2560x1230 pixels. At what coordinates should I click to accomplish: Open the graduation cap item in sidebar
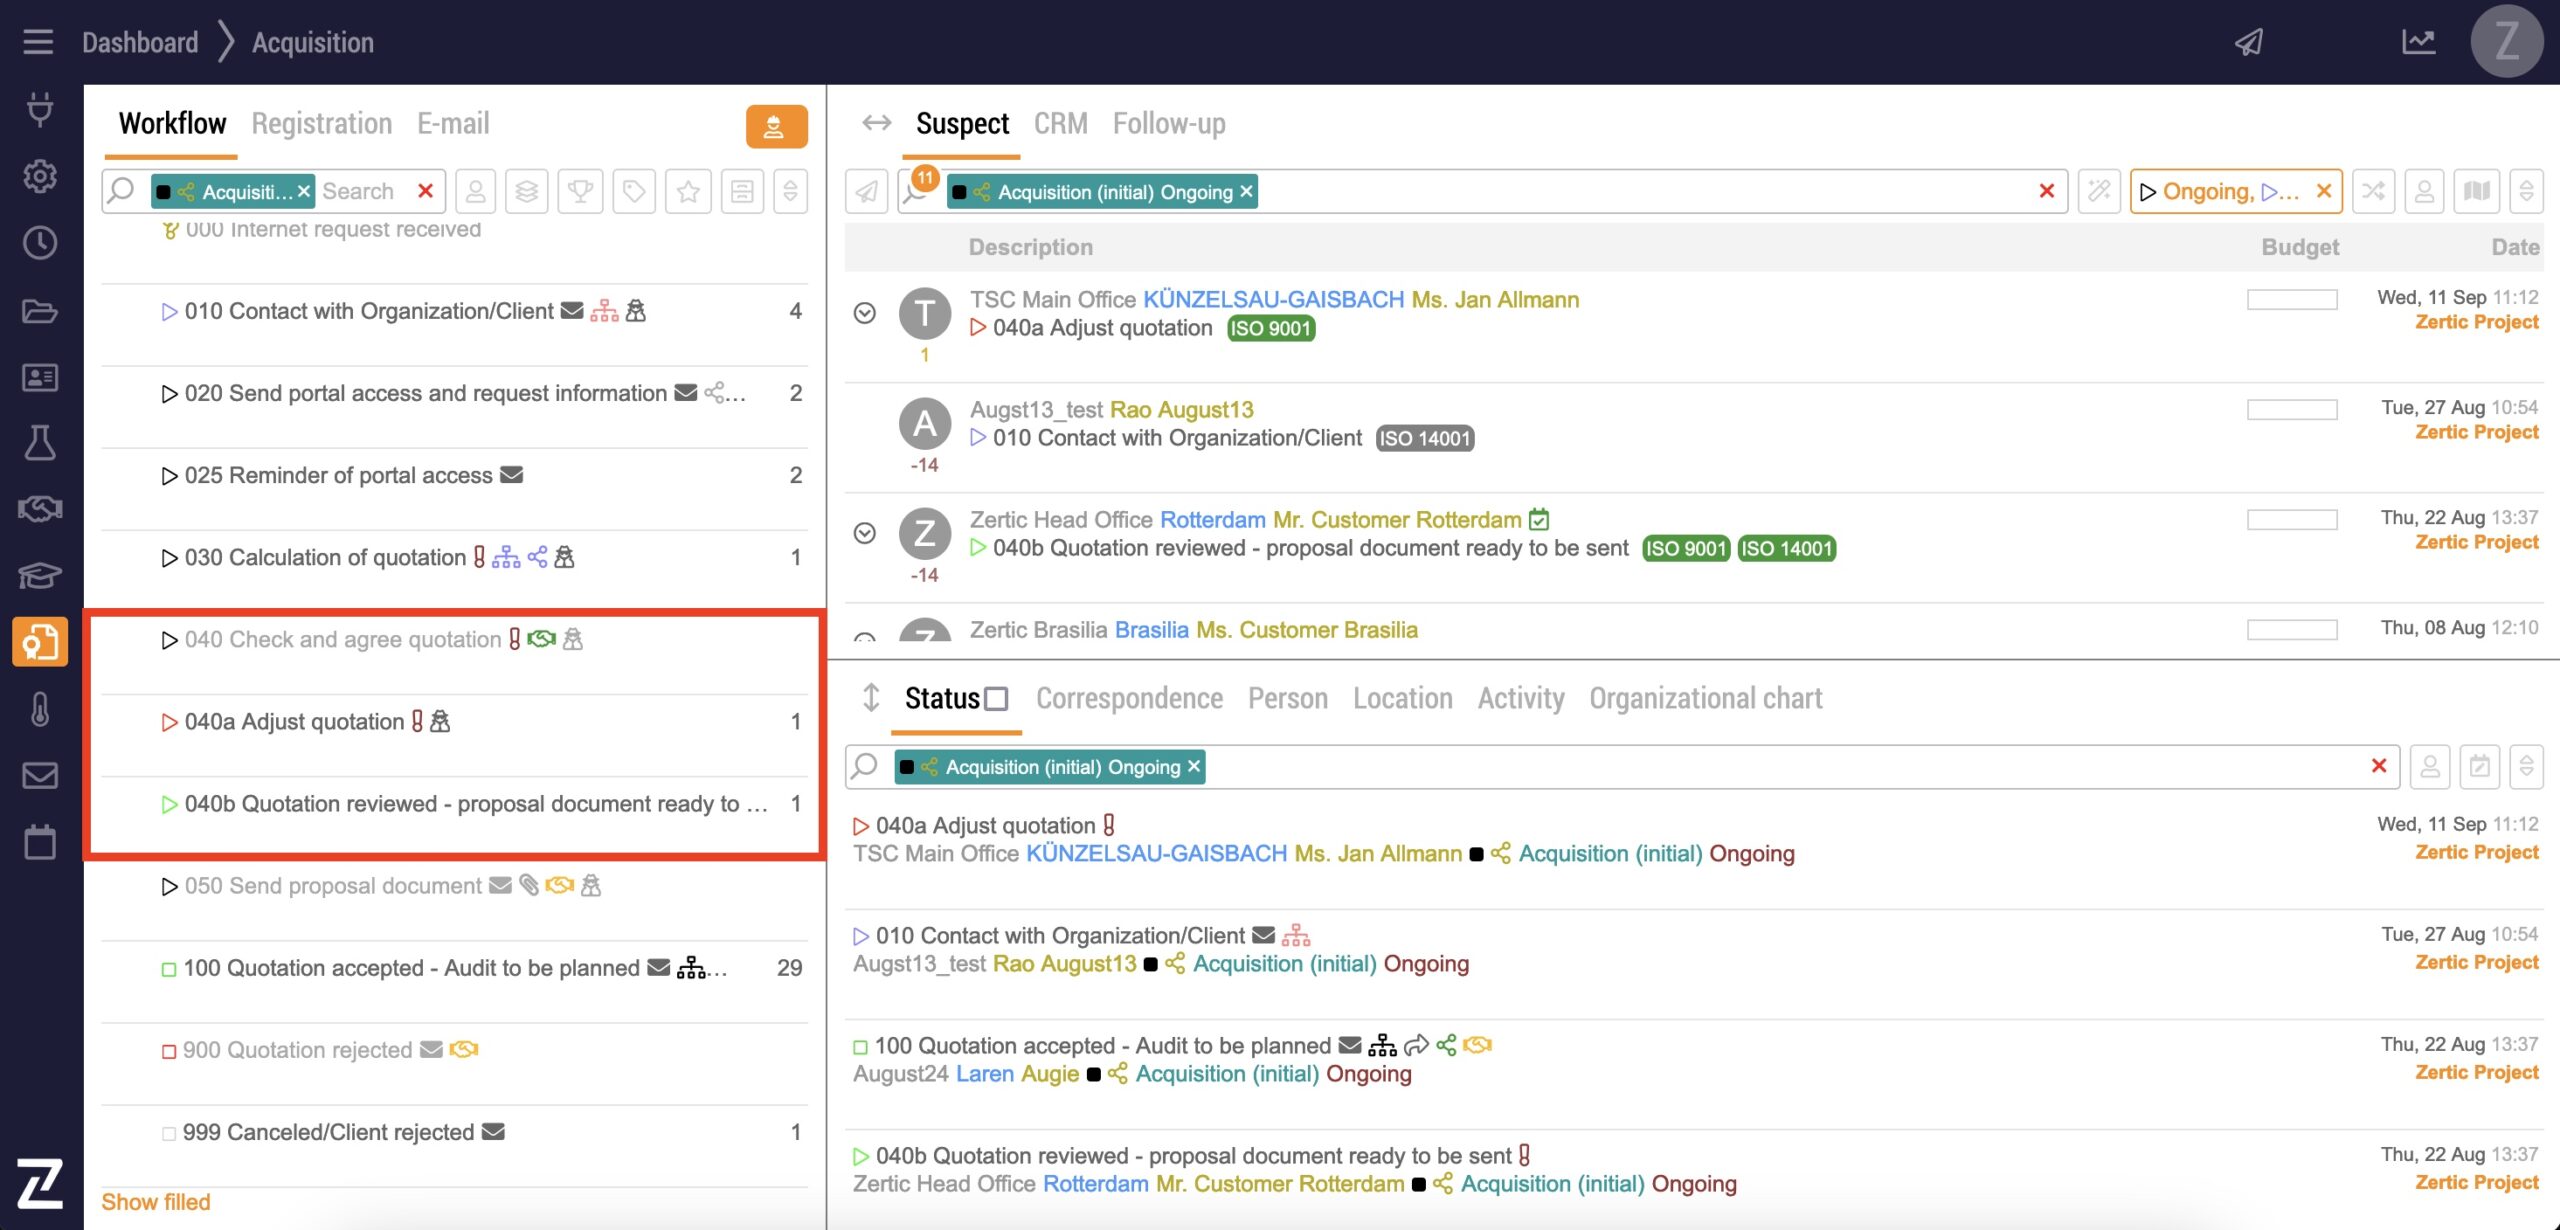click(x=40, y=576)
